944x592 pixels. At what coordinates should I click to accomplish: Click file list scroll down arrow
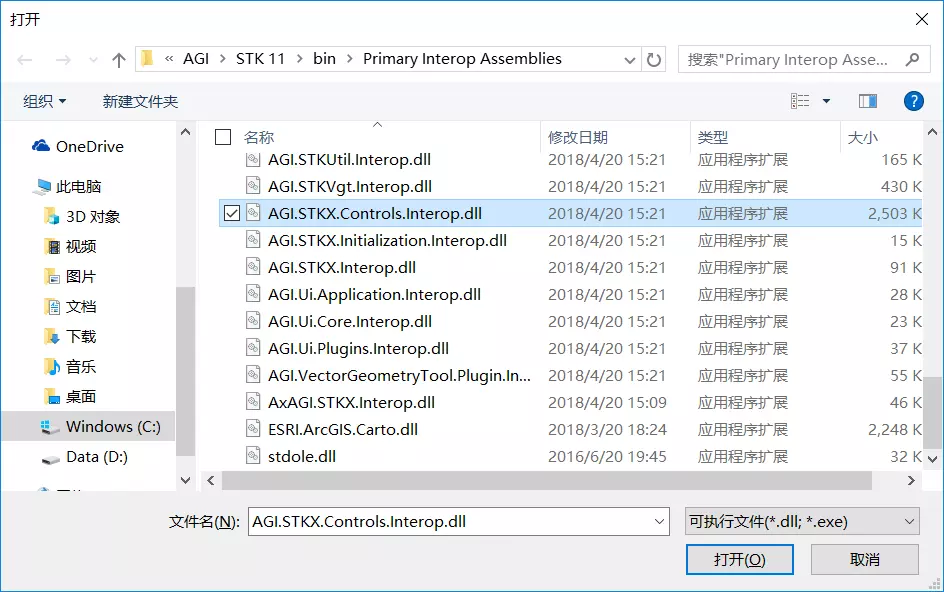(933, 459)
